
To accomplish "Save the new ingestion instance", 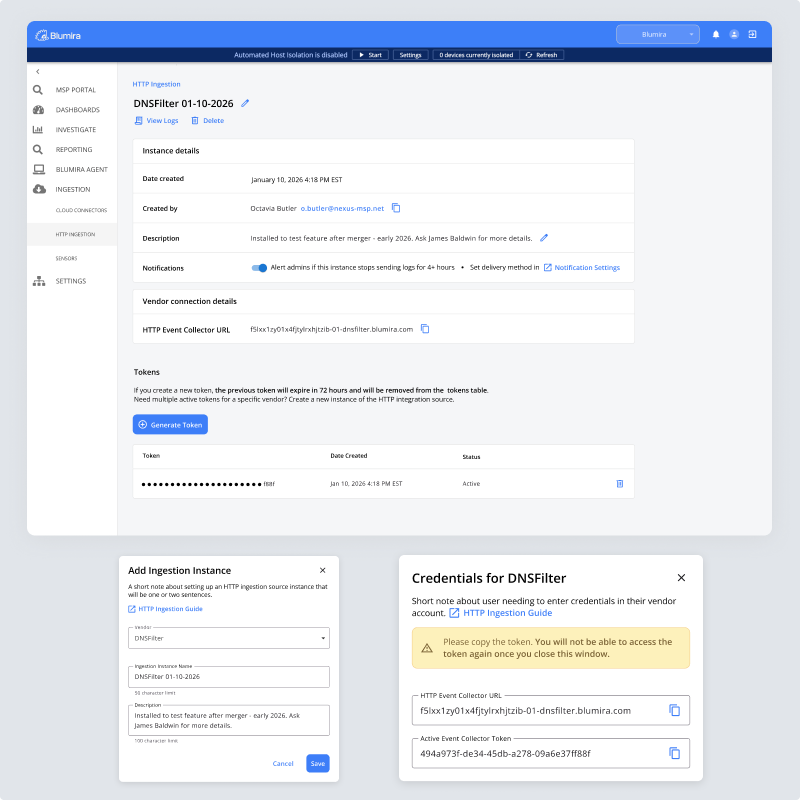I will pyautogui.click(x=318, y=764).
